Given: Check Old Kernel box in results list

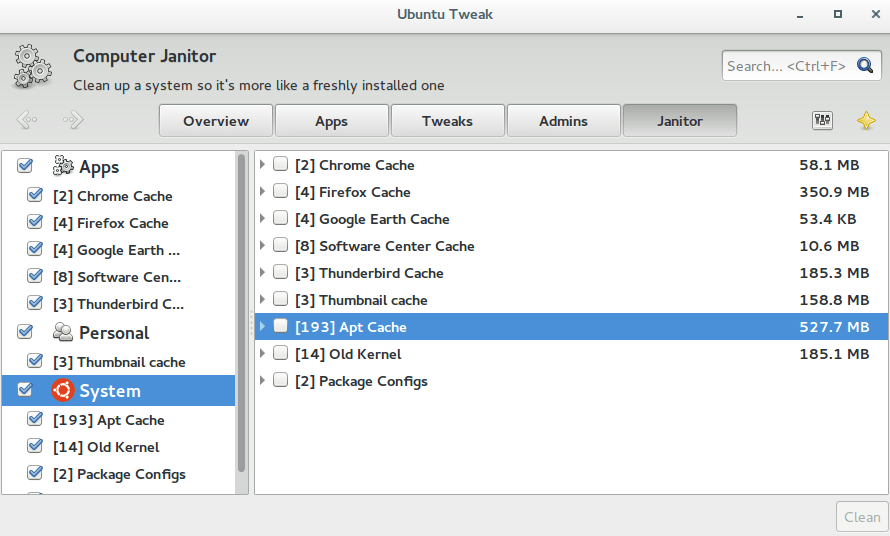Looking at the screenshot, I should 280,353.
